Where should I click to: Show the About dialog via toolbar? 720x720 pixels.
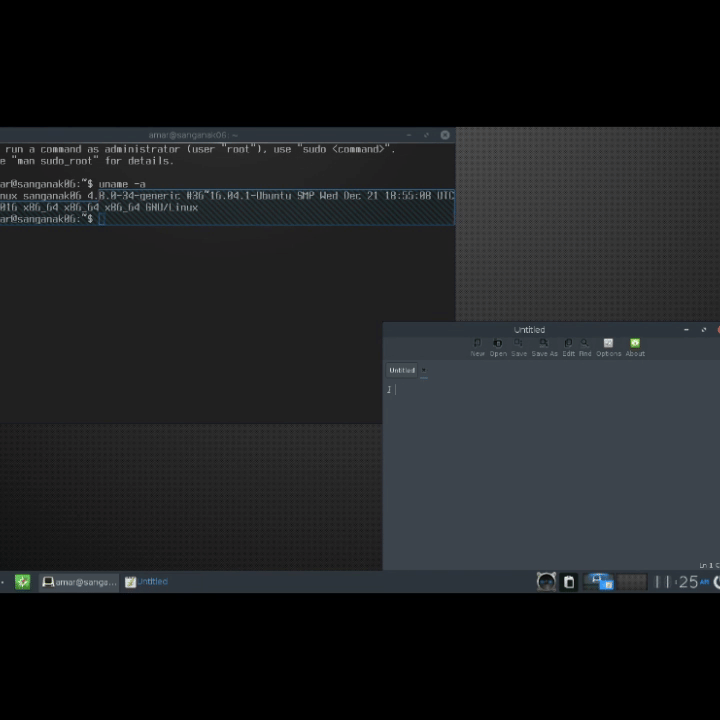pos(635,346)
